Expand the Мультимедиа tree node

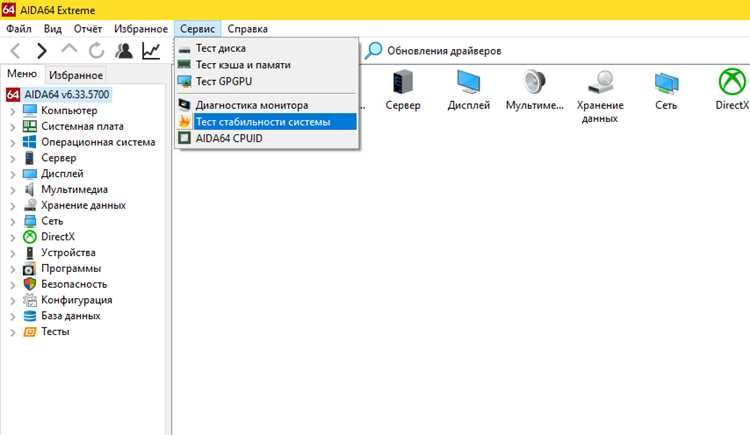pyautogui.click(x=13, y=190)
